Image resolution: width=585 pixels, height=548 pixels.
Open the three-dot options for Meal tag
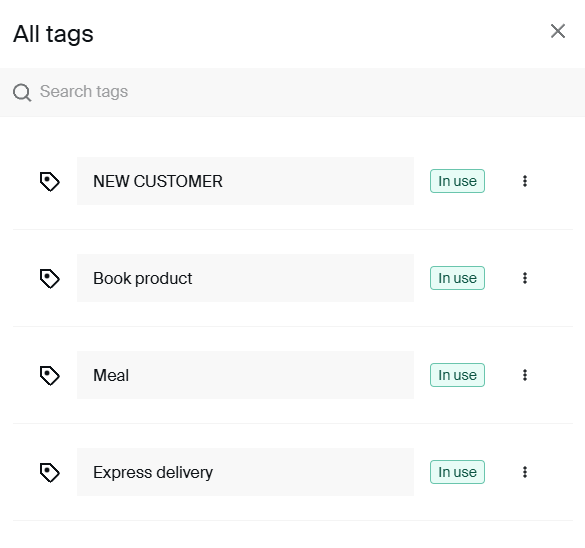[525, 375]
